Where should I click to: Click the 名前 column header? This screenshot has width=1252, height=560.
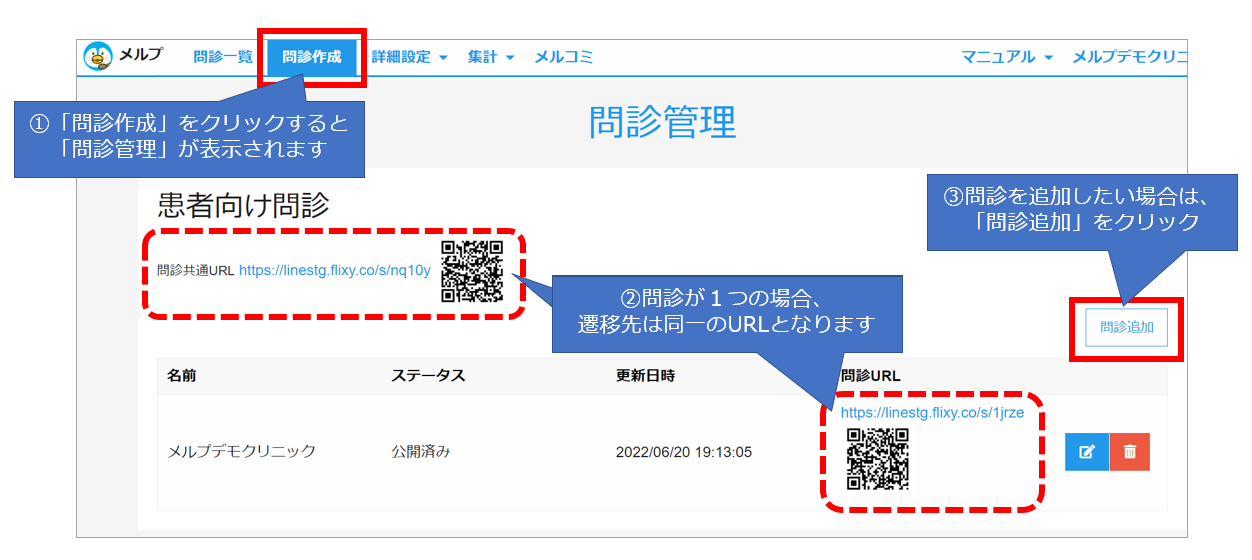[182, 376]
